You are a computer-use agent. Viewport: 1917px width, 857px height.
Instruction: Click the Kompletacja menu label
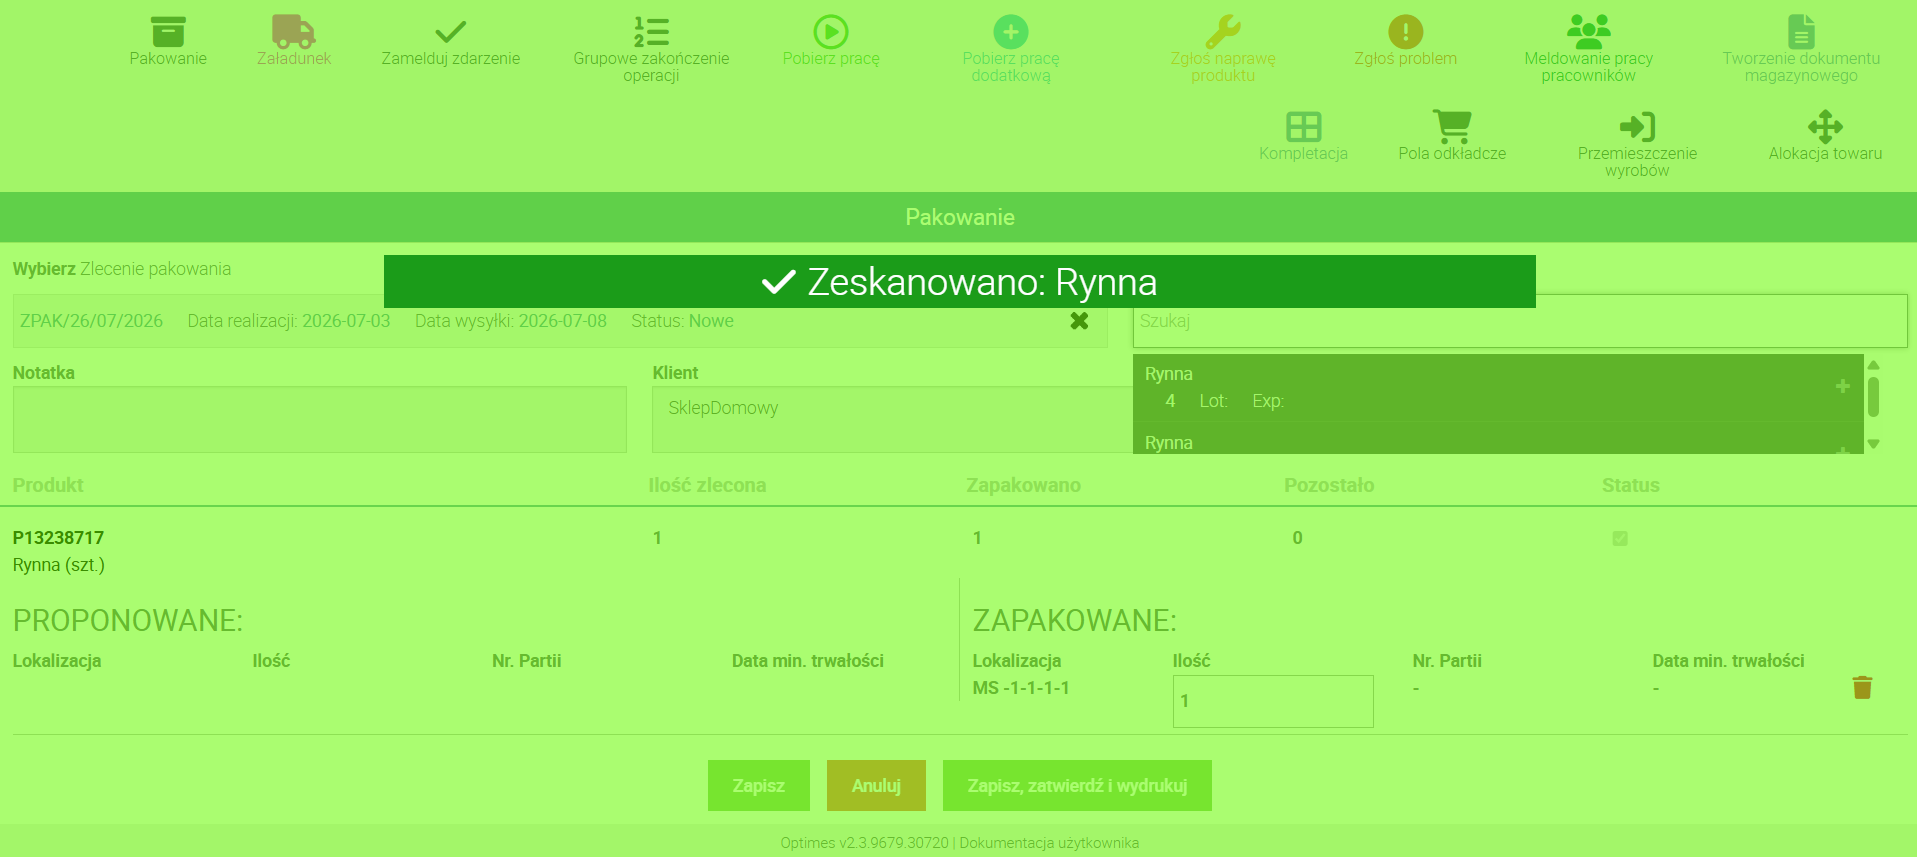click(x=1304, y=153)
